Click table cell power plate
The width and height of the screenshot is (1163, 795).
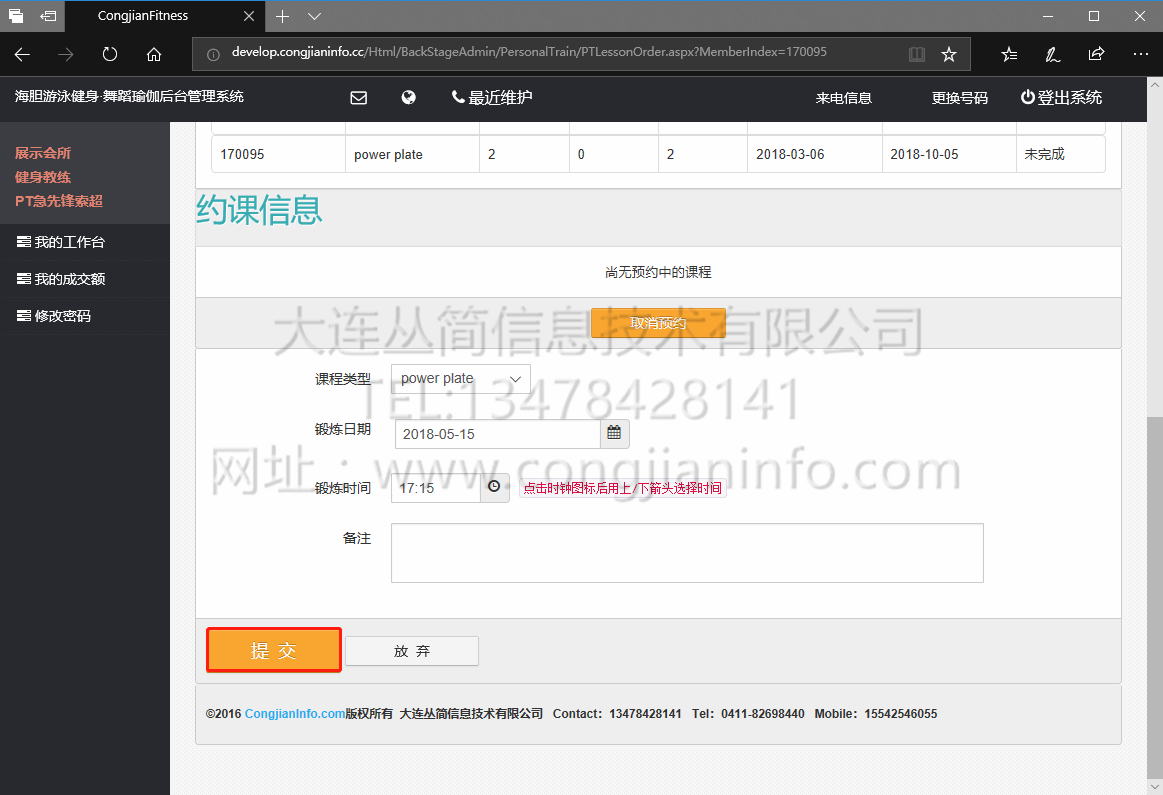click(412, 154)
